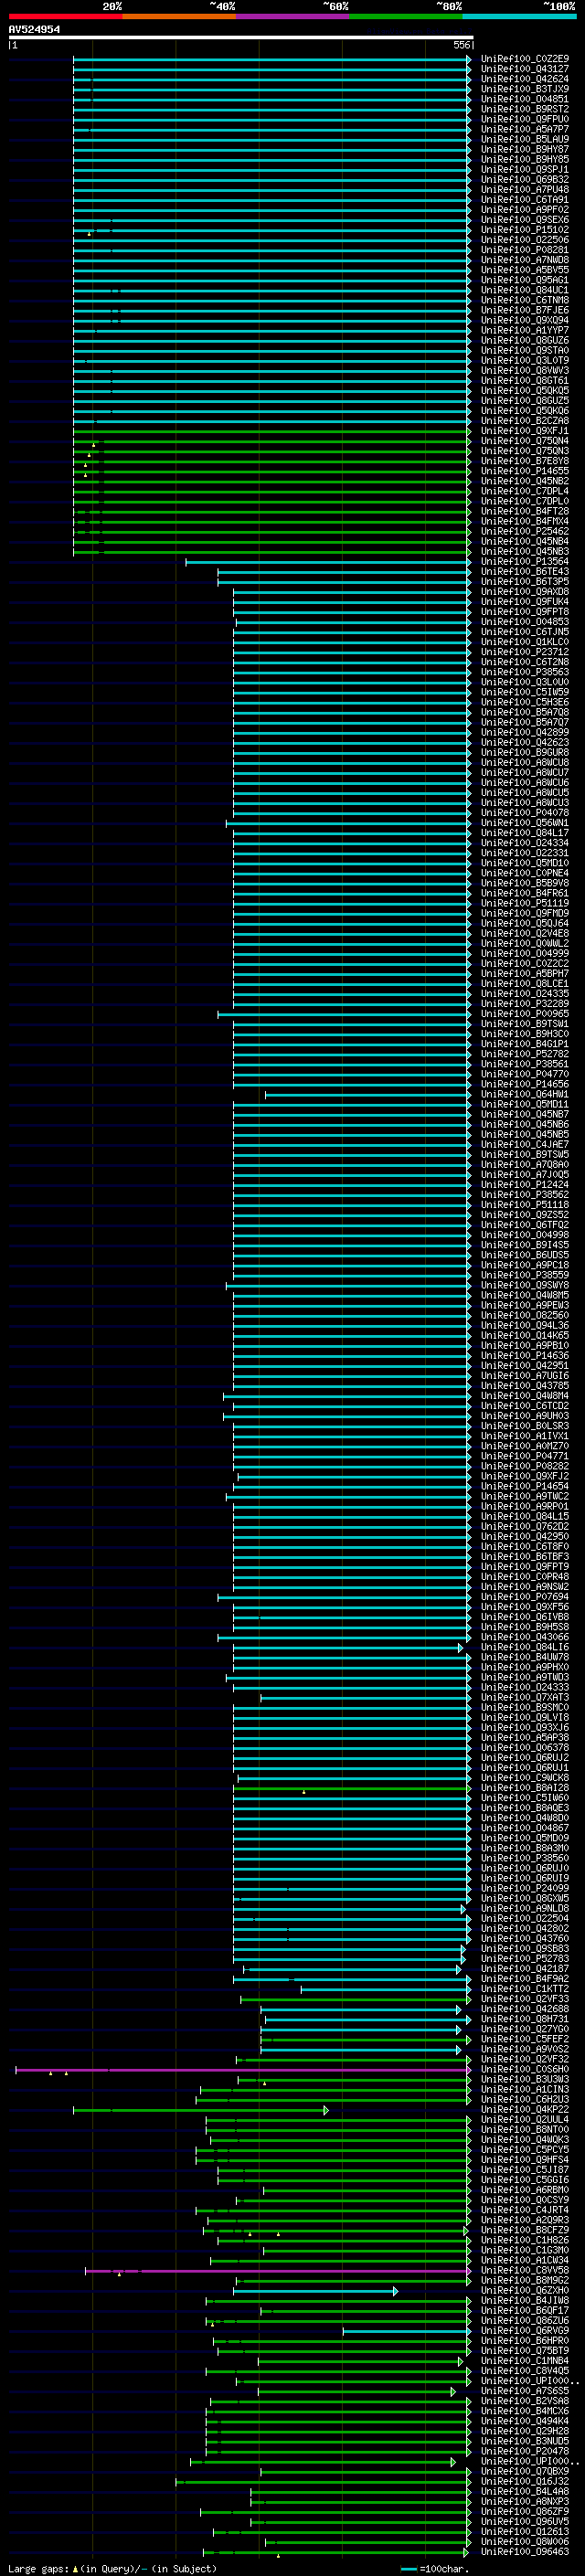Click hit label UniRef100_A6RBM0
The height and width of the screenshot is (2576, 585).
click(x=524, y=2190)
